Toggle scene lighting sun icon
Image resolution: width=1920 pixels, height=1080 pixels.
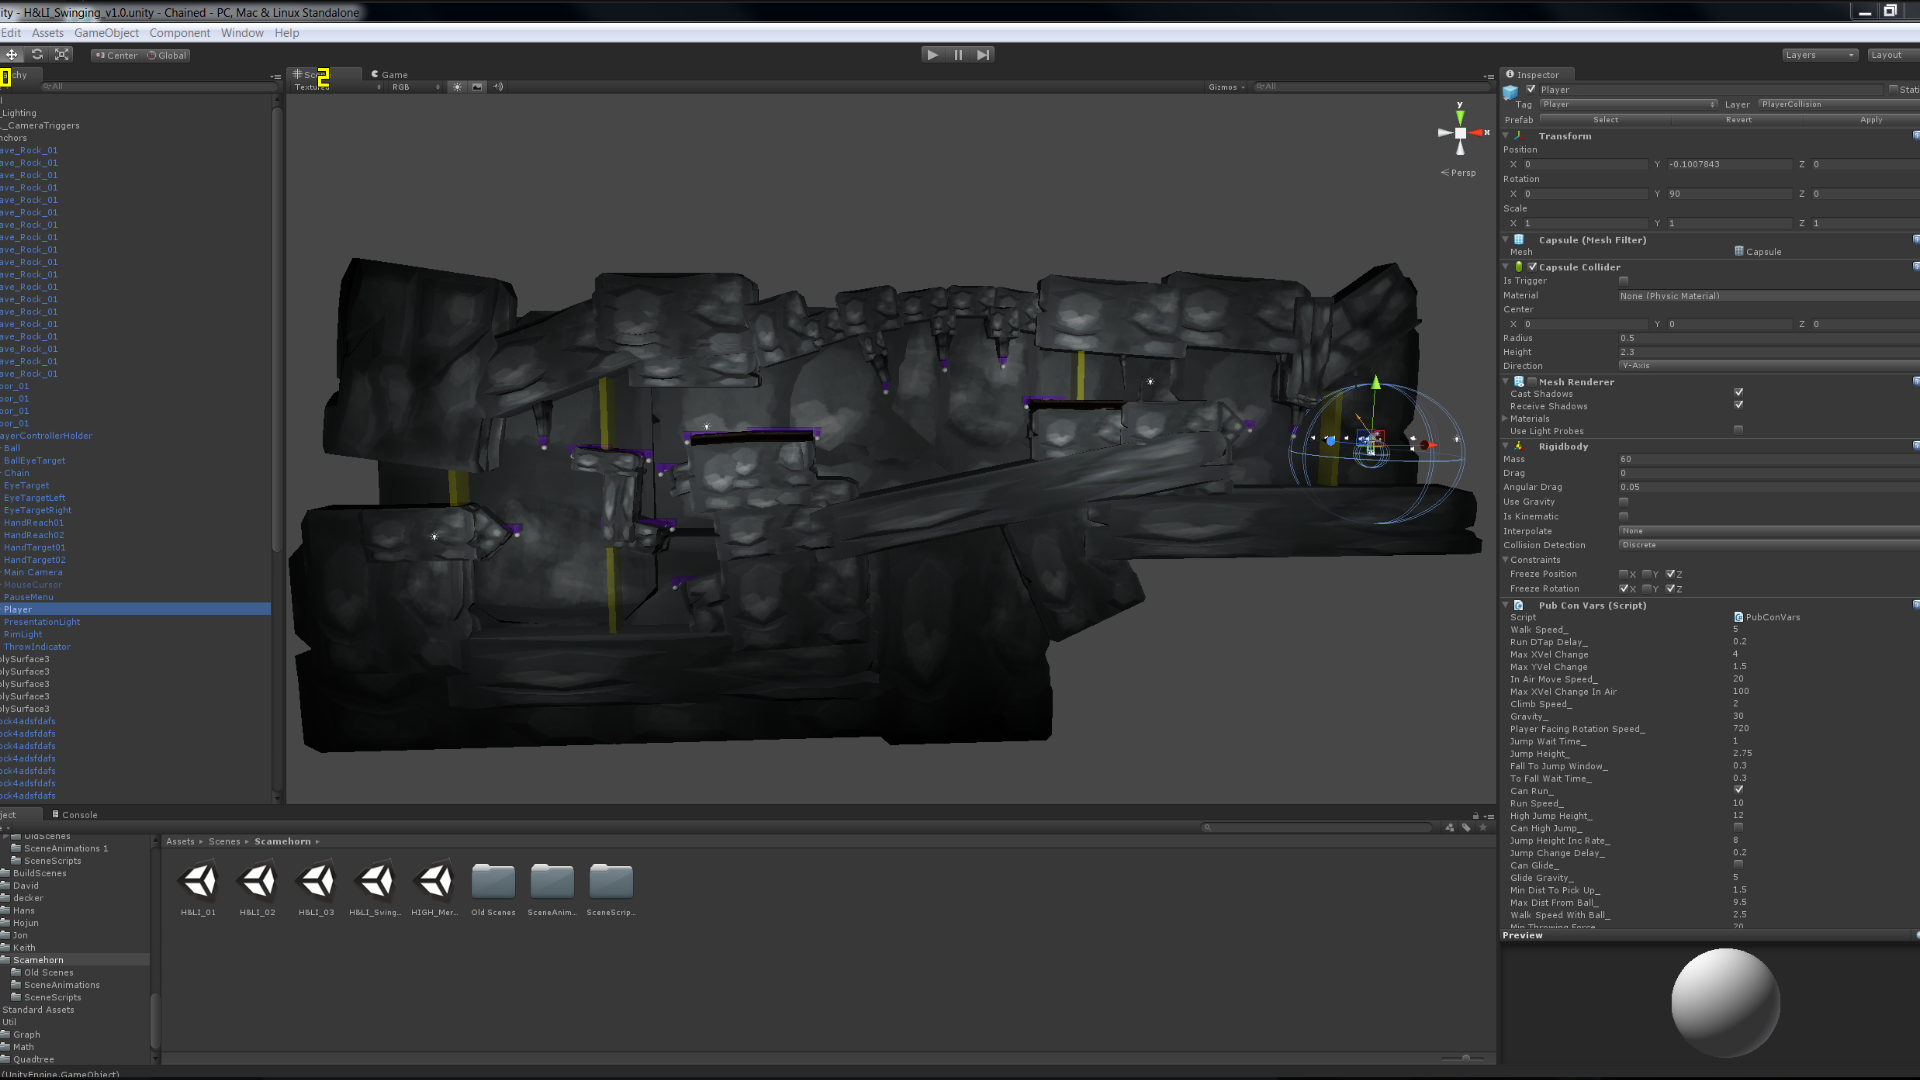point(458,87)
